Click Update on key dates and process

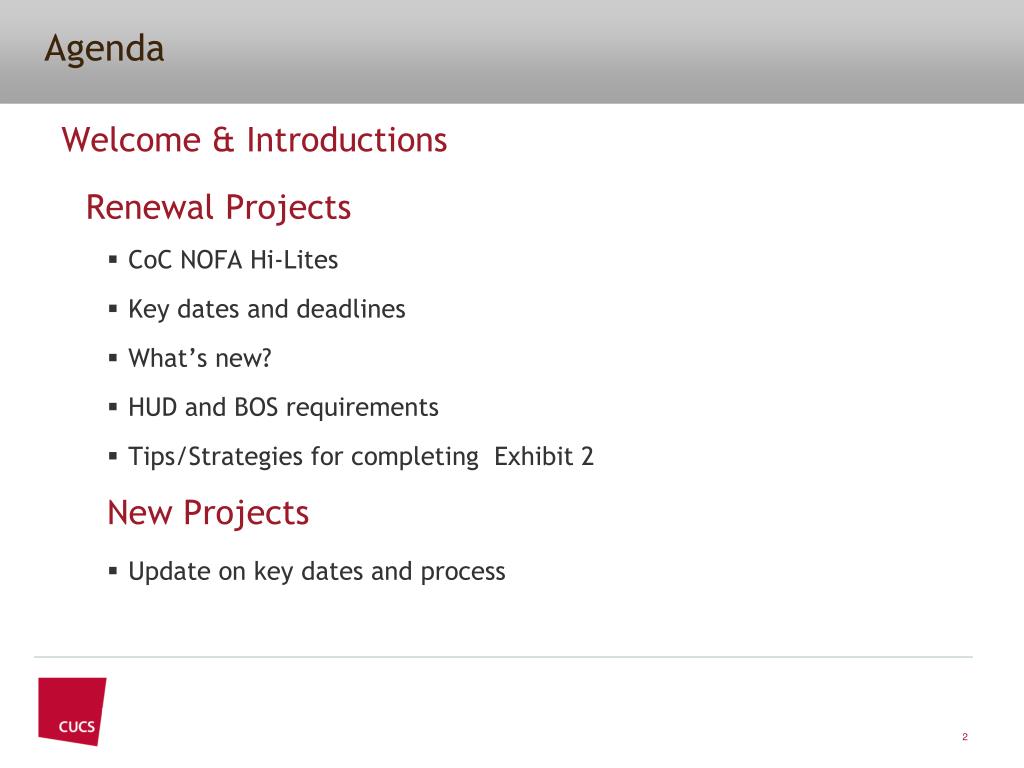(316, 571)
